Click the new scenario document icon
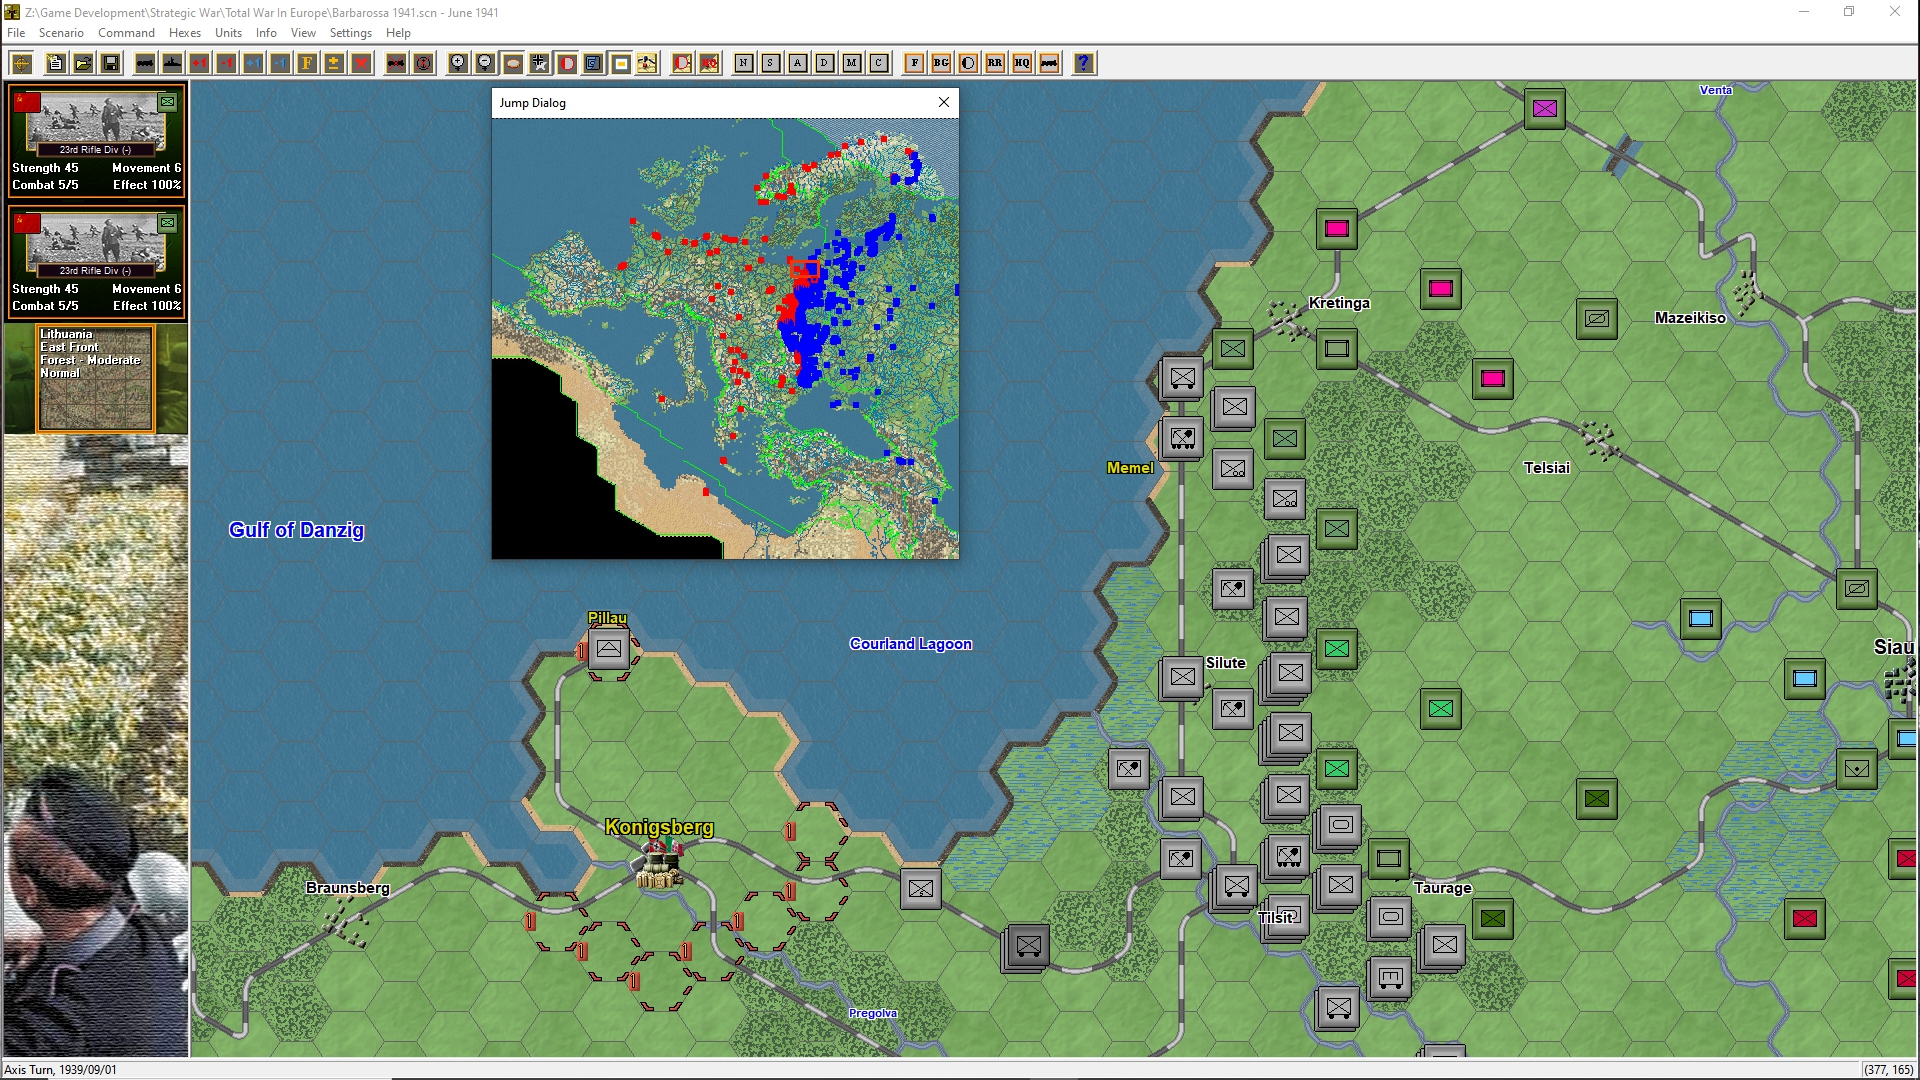 click(x=56, y=63)
